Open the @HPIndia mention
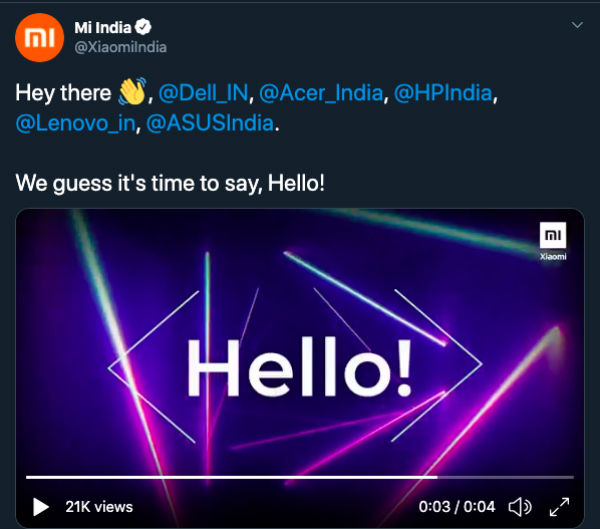This screenshot has width=600, height=529. pos(443,93)
